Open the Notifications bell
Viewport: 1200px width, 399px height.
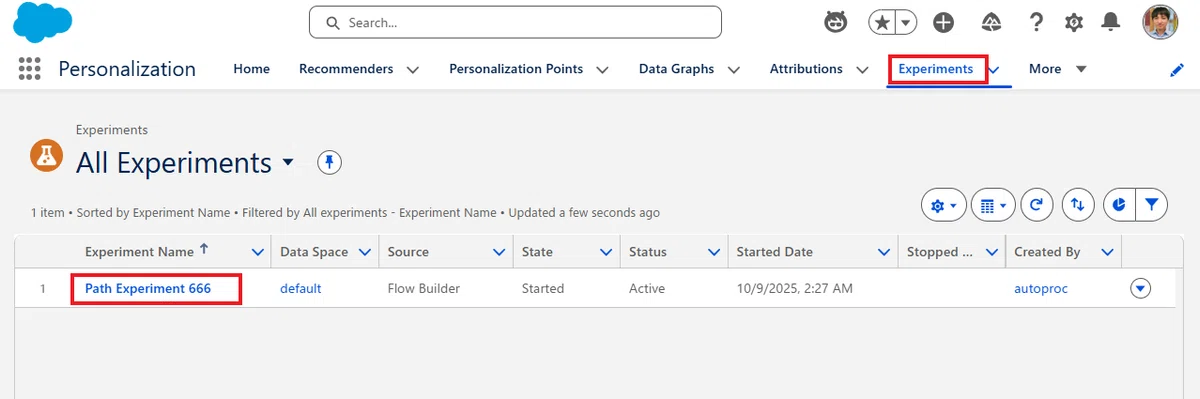pyautogui.click(x=1110, y=22)
